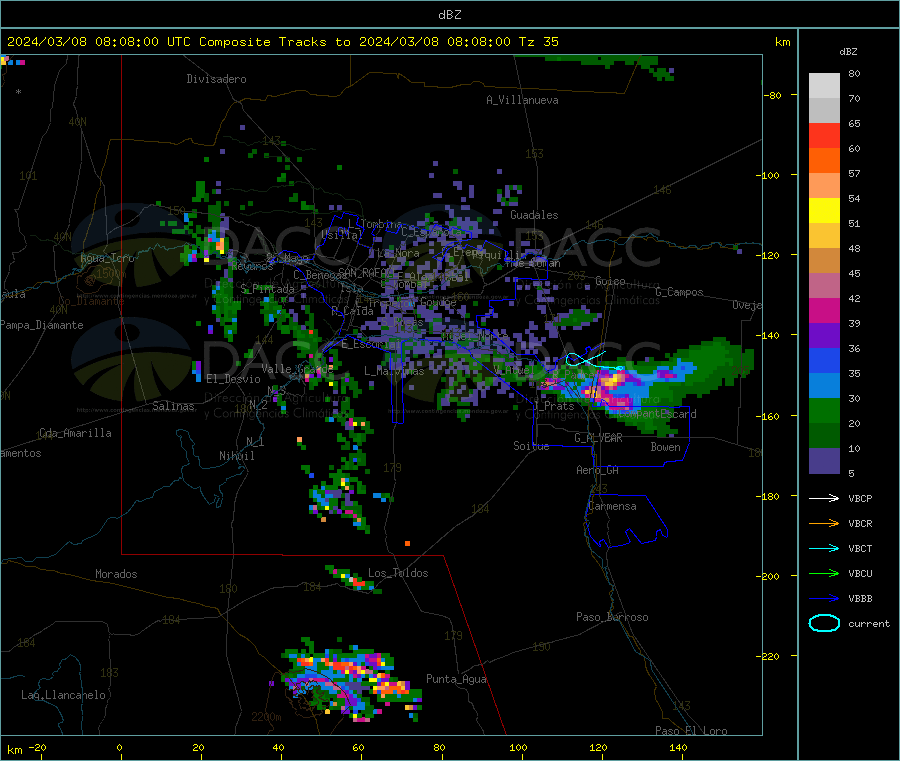
Task: Click the '-200' tick on the vertical axis
Action: point(767,576)
